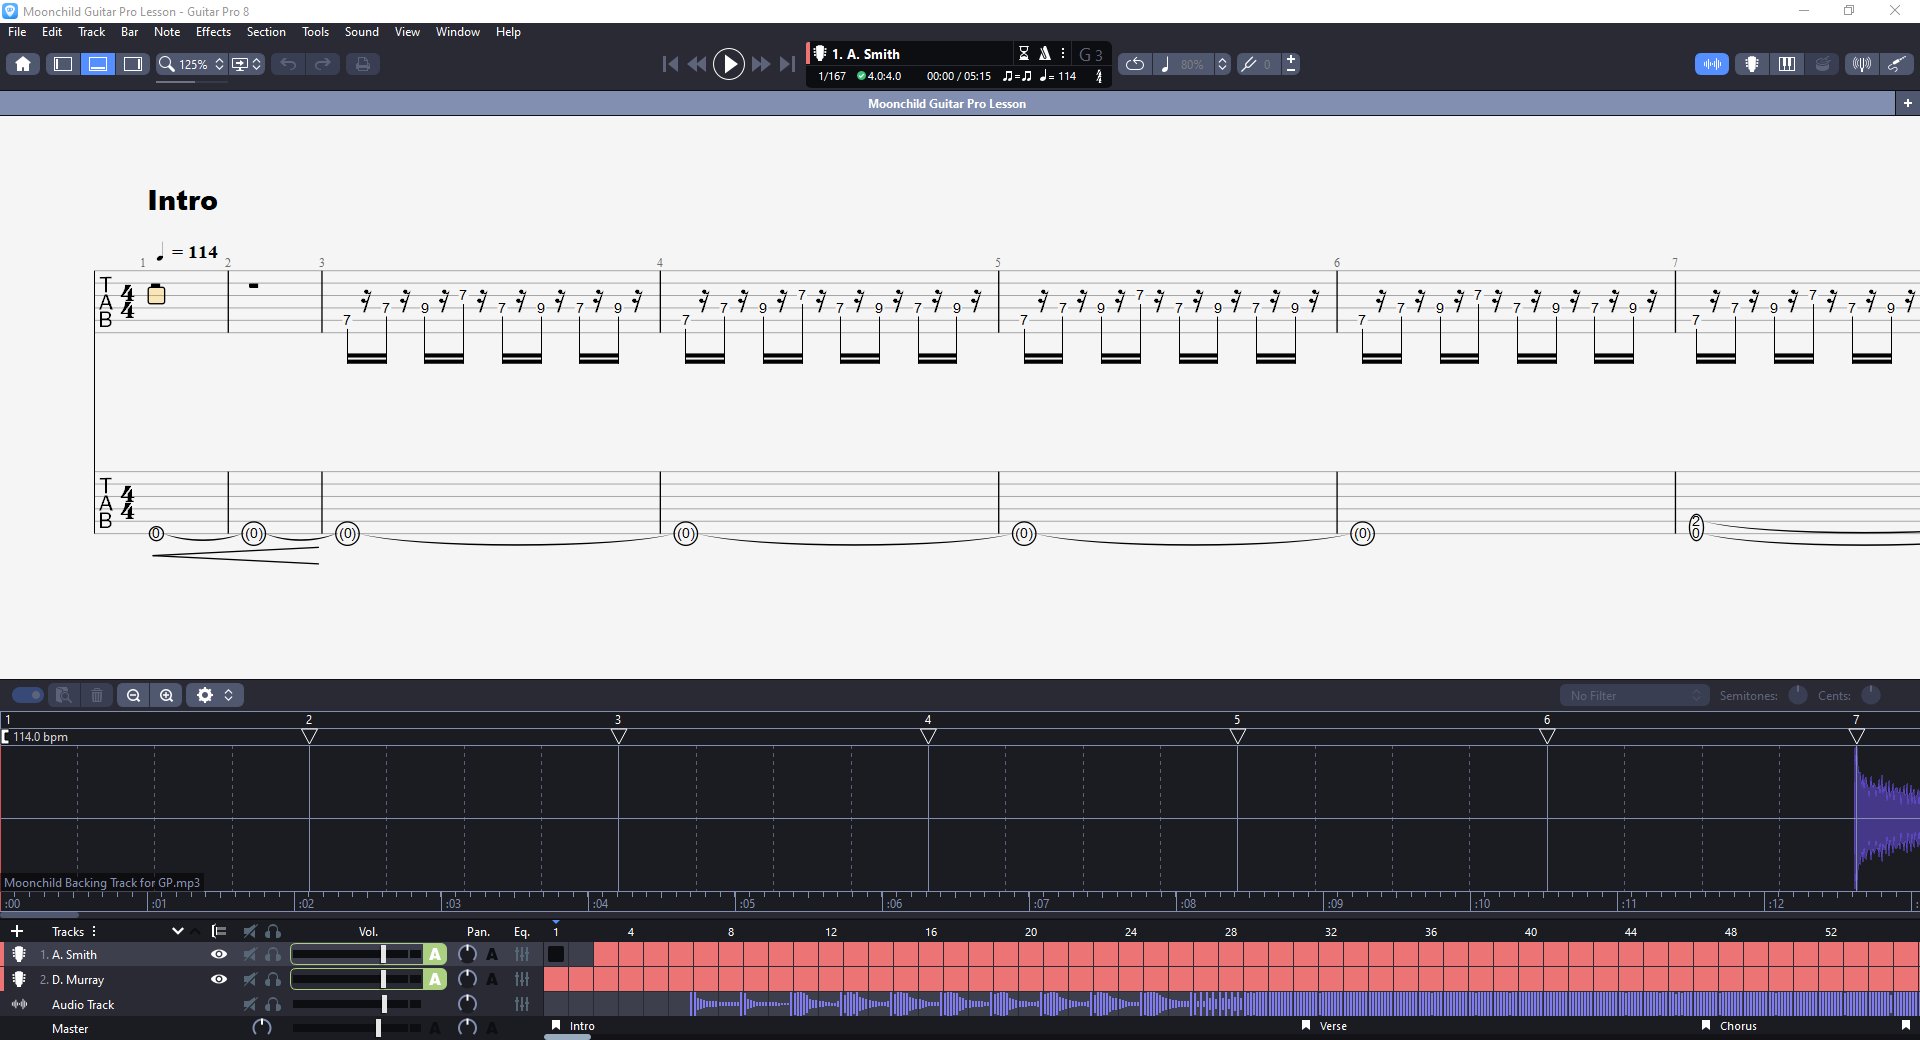Open the A. Smith equalizer
Viewport: 1920px width, 1040px height.
point(522,954)
